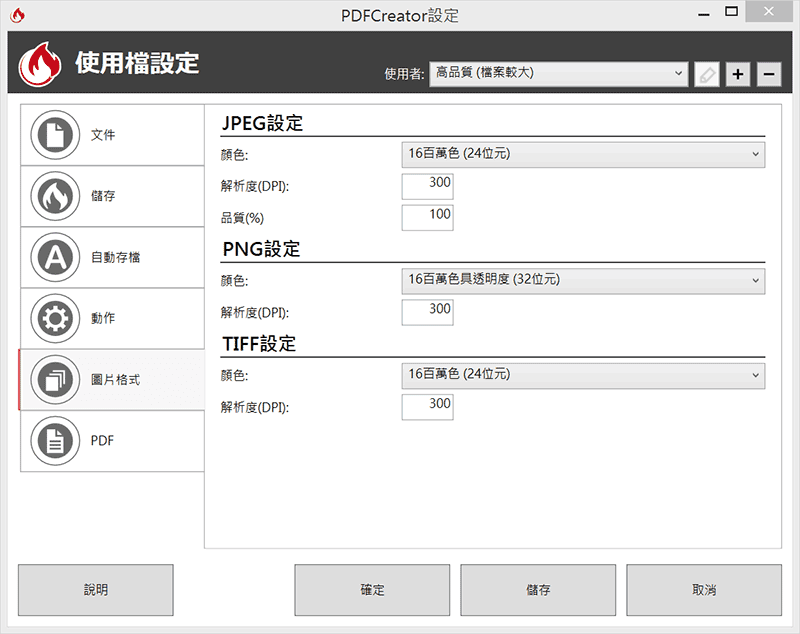The image size is (800, 634).
Task: Open the 自動存檔 auto-save tab
Action: [112, 258]
